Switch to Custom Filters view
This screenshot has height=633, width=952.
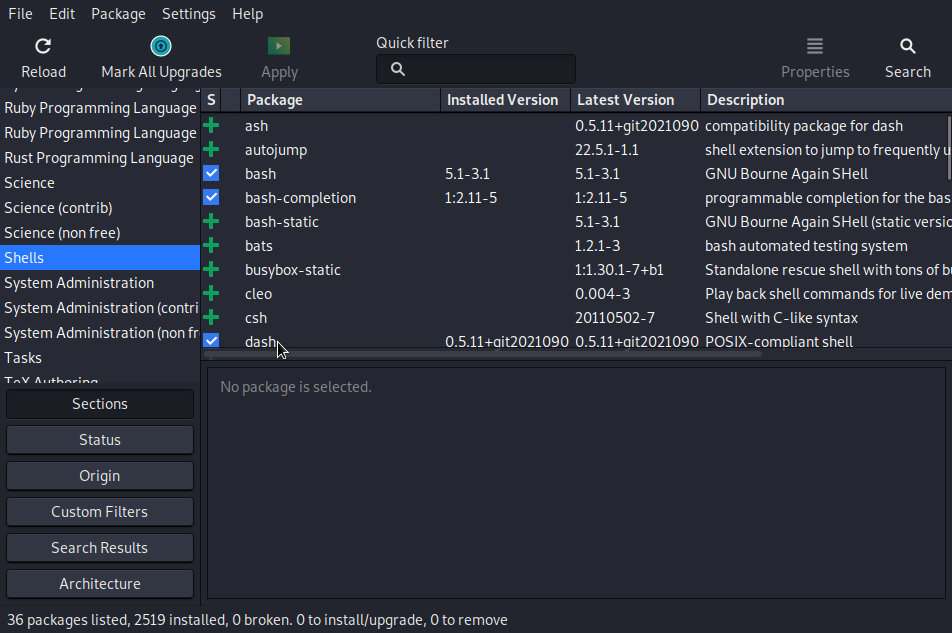tap(99, 511)
